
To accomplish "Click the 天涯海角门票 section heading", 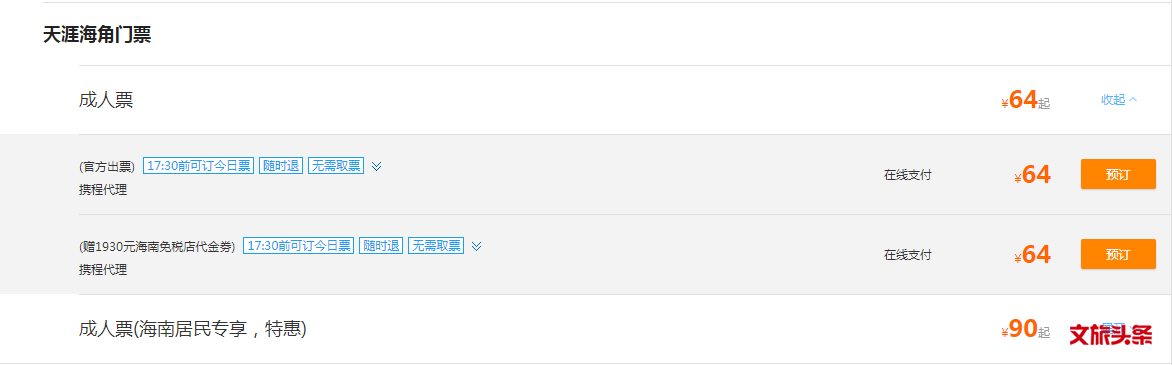I will 97,35.
